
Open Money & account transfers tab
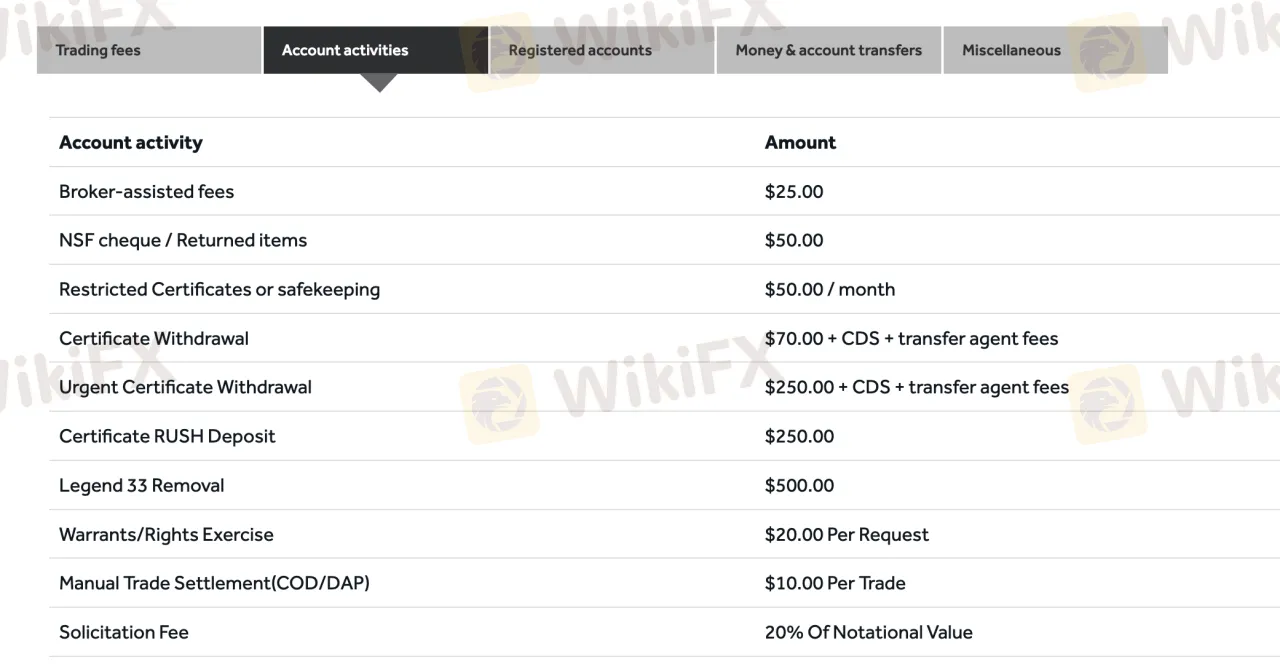pyautogui.click(x=829, y=50)
